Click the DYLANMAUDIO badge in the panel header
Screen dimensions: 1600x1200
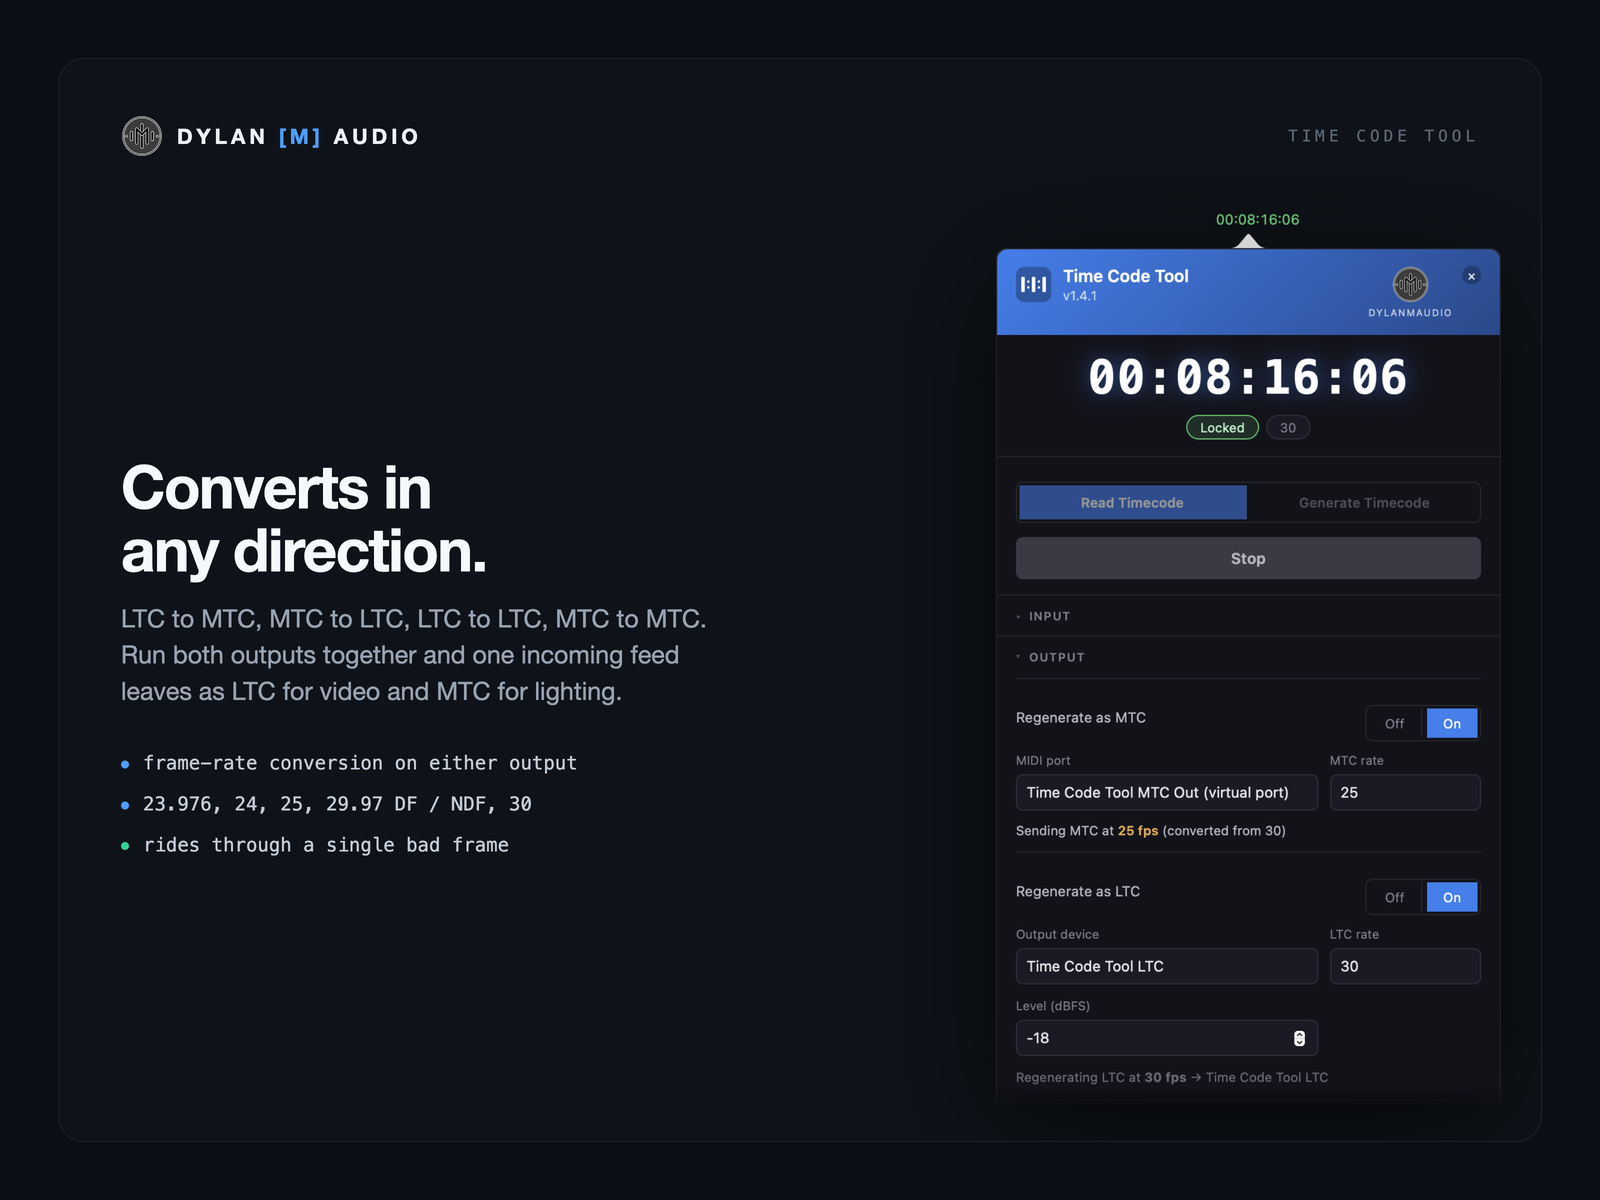tap(1410, 293)
